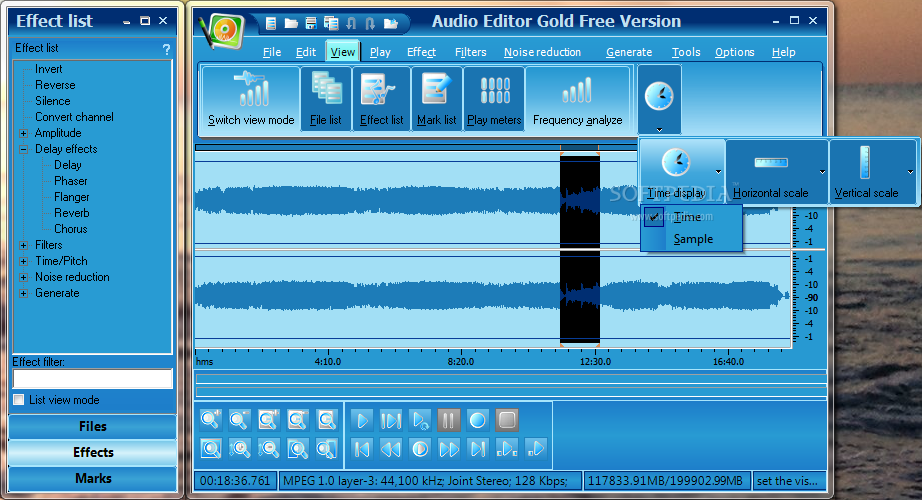Click the Record button

tap(477, 420)
